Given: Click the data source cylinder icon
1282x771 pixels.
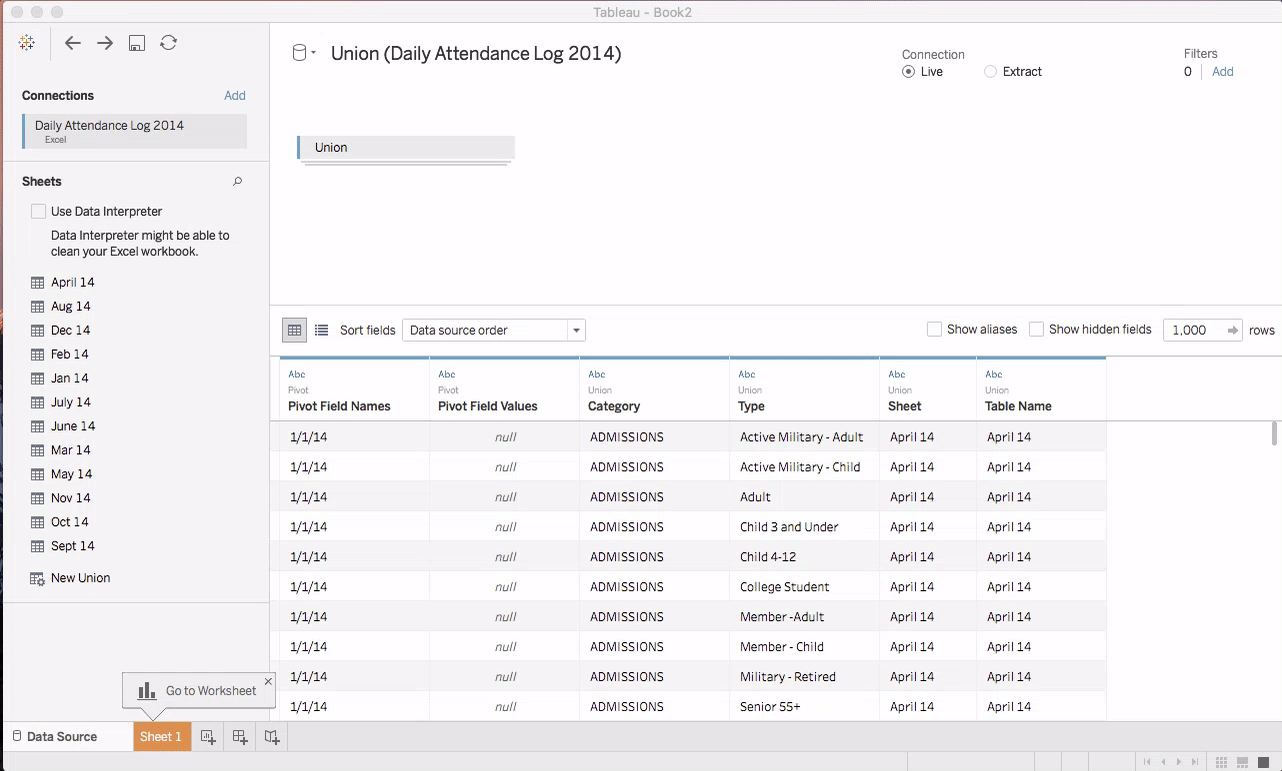Looking at the screenshot, I should pyautogui.click(x=299, y=54).
